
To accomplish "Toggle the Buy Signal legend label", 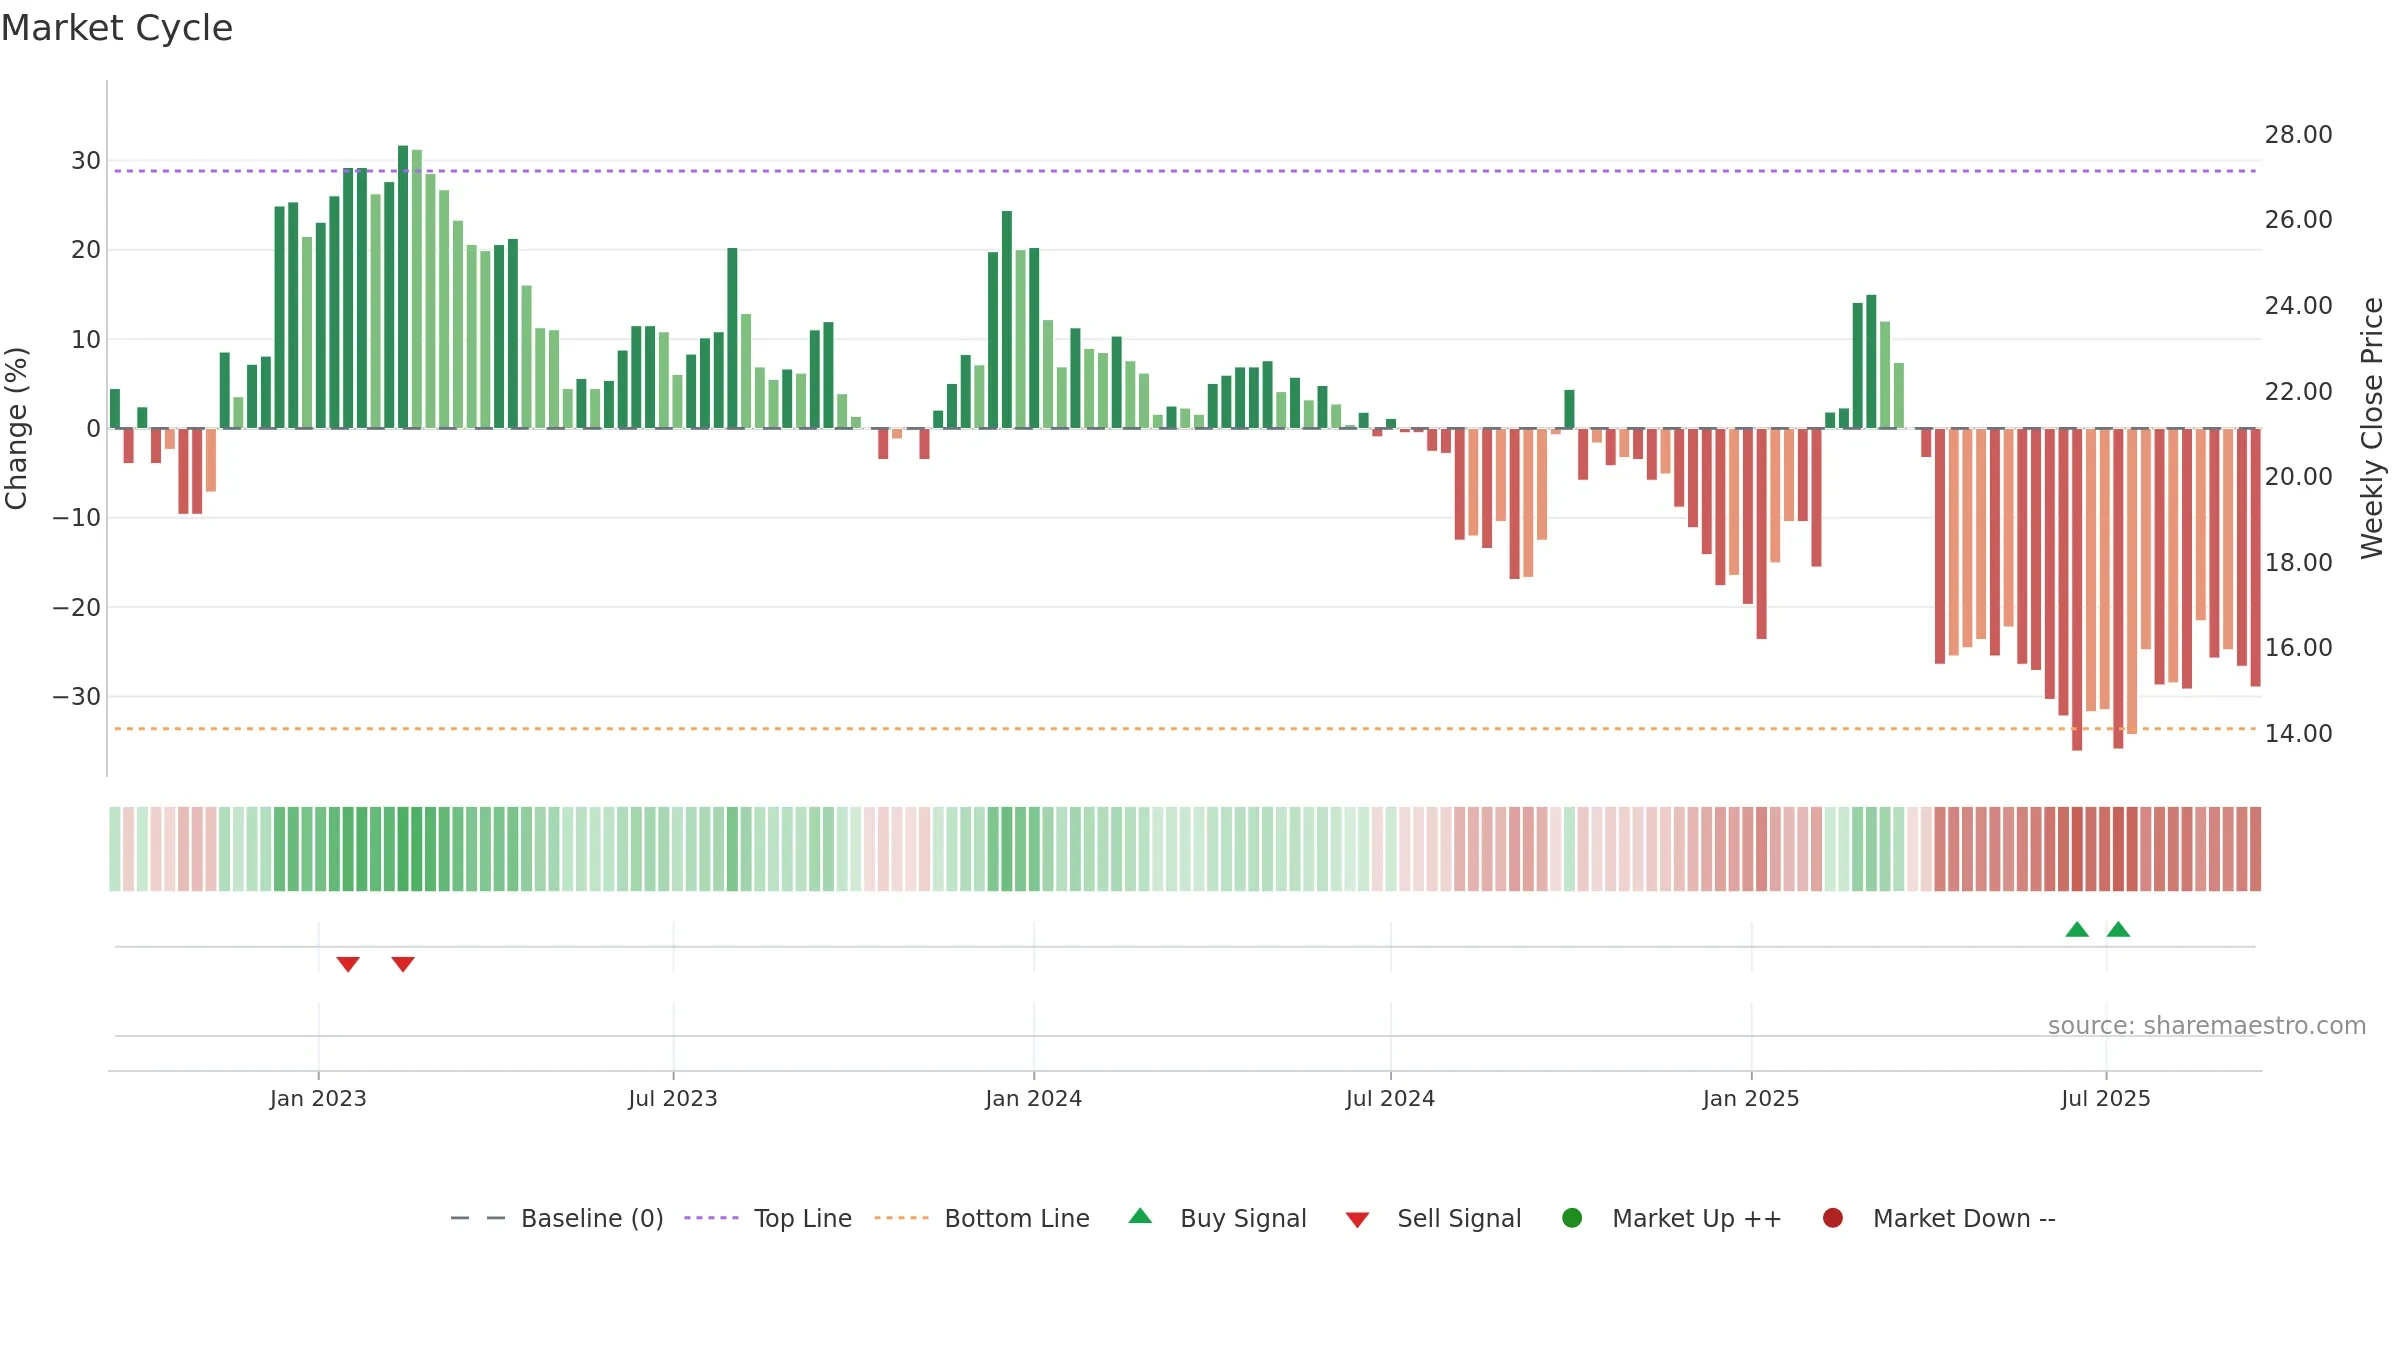I will click(x=1243, y=1218).
